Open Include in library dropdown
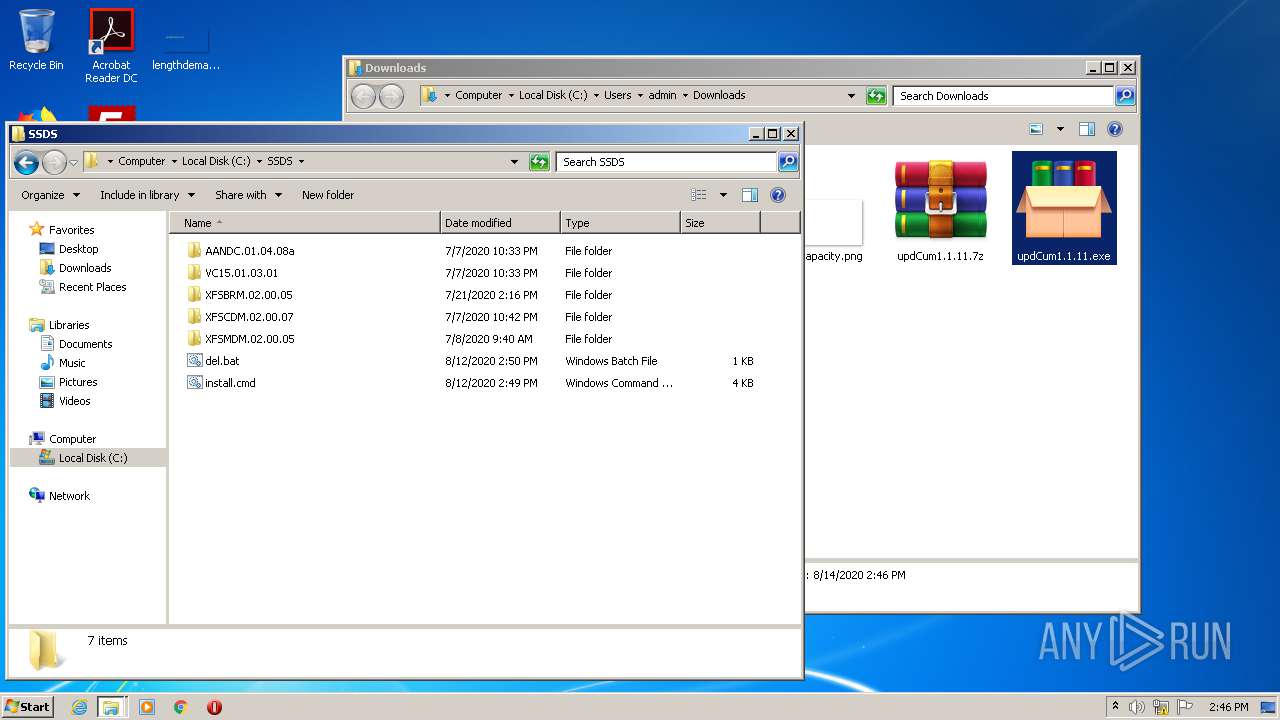Image resolution: width=1280 pixels, height=720 pixels. click(x=147, y=195)
